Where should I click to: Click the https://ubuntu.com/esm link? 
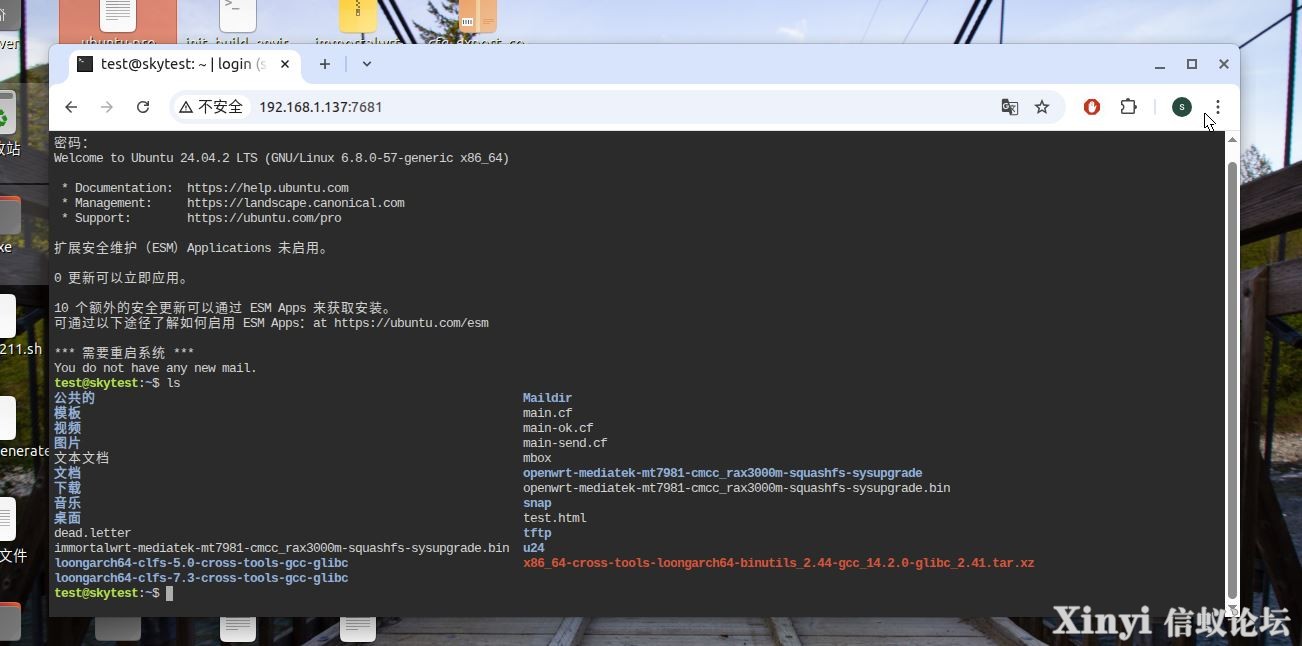(x=411, y=323)
